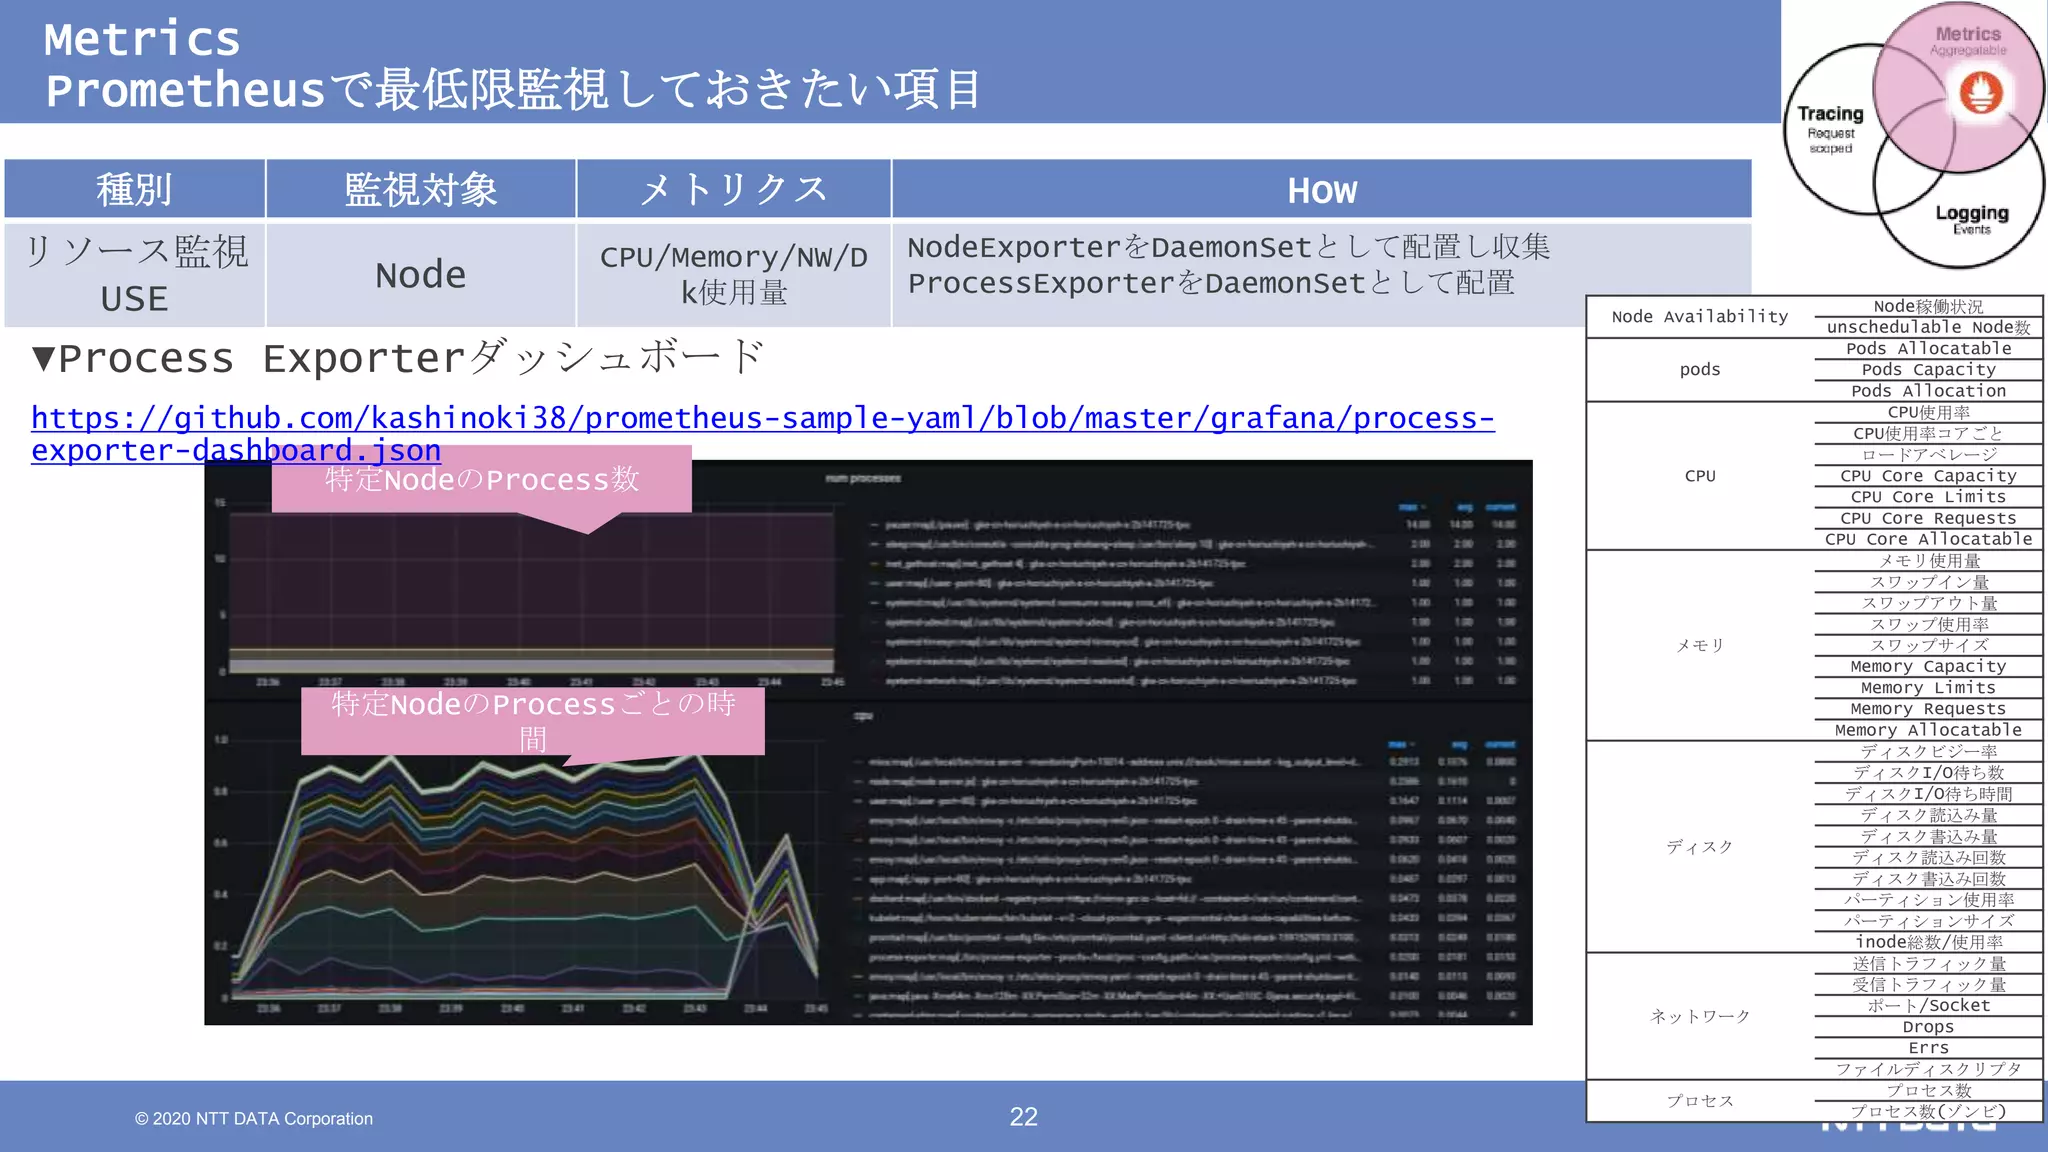This screenshot has width=2048, height=1152.
Task: Select the CPU Core Capacity row
Action: click(1928, 476)
